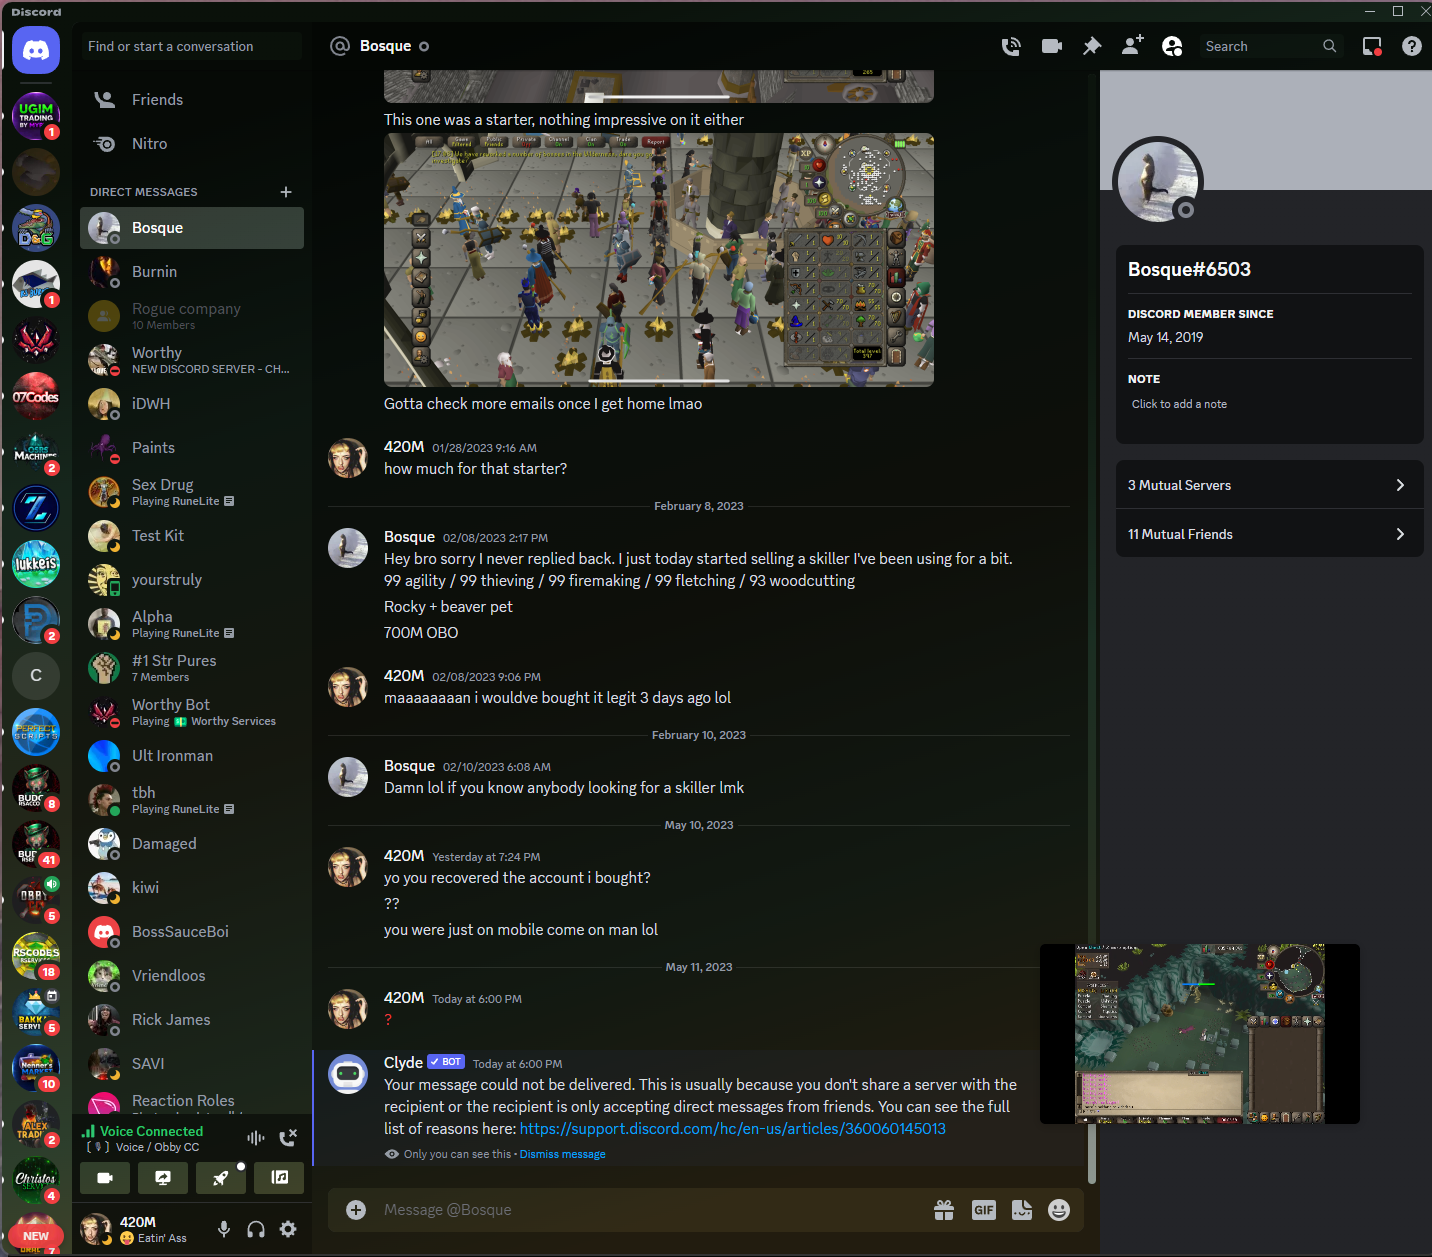1432x1257 pixels.
Task: Jump to NEW unread mentions pill
Action: click(36, 1236)
